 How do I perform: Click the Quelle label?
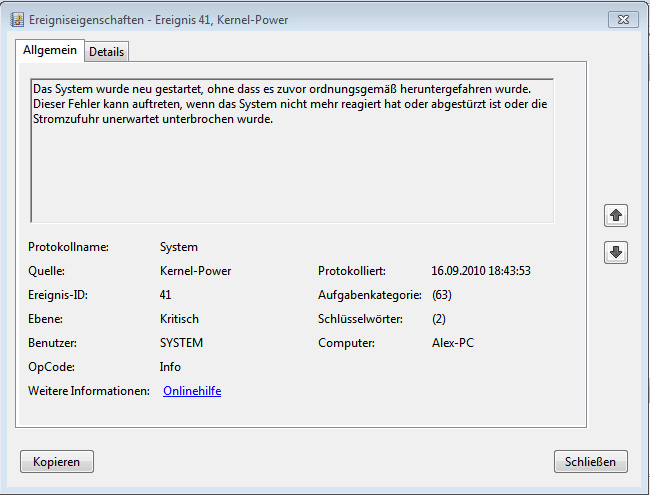click(x=46, y=271)
